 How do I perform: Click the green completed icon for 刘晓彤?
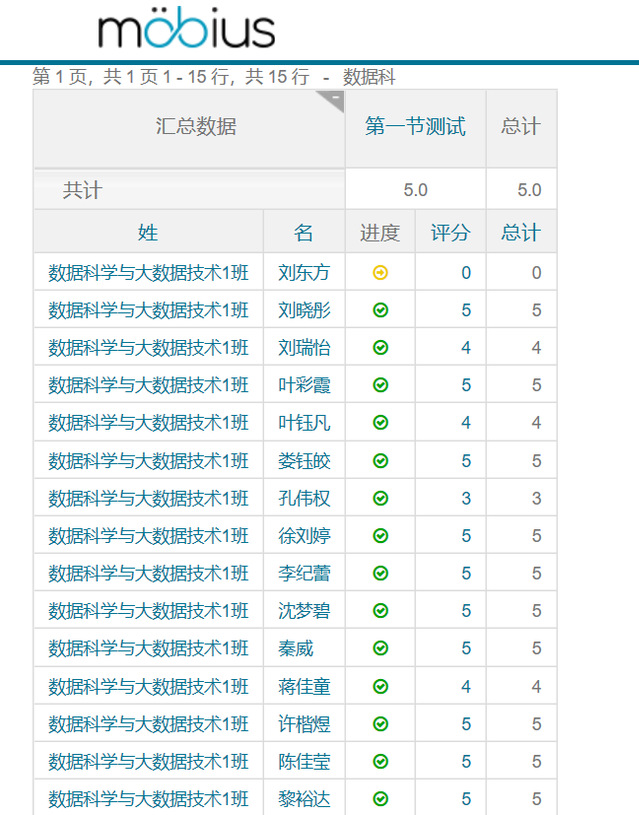(380, 310)
